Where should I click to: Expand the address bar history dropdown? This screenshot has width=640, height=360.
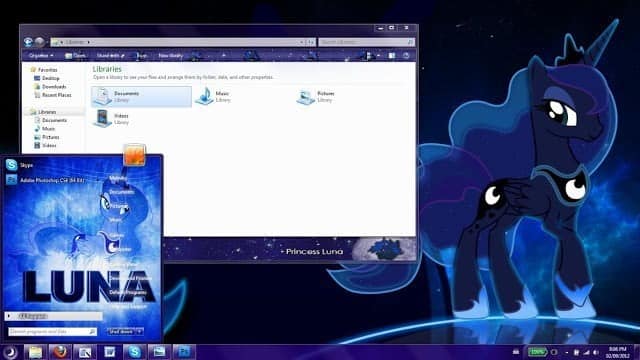pyautogui.click(x=302, y=42)
